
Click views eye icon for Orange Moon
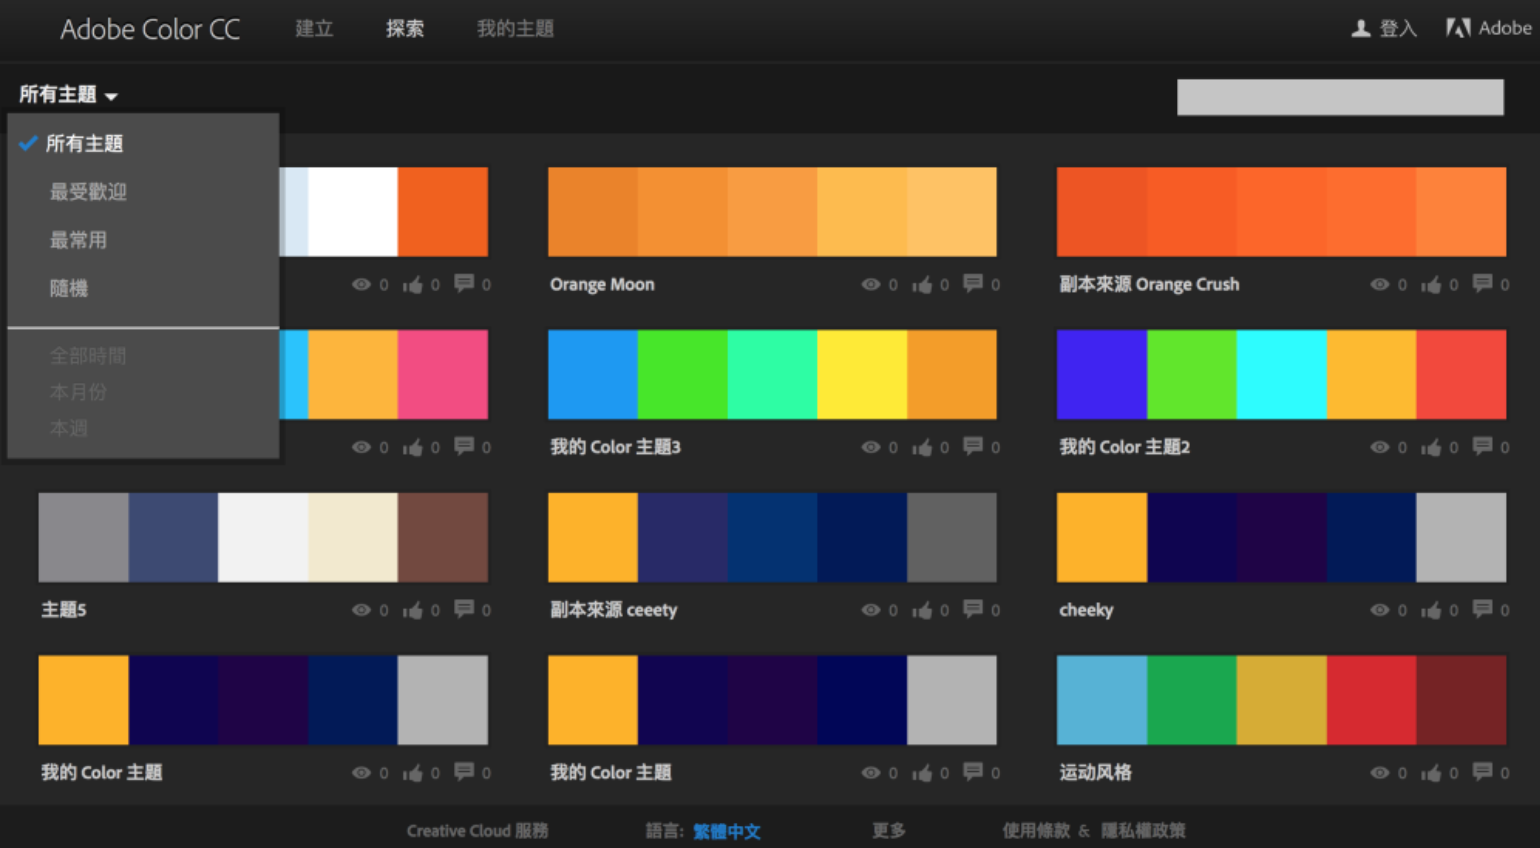[871, 285]
